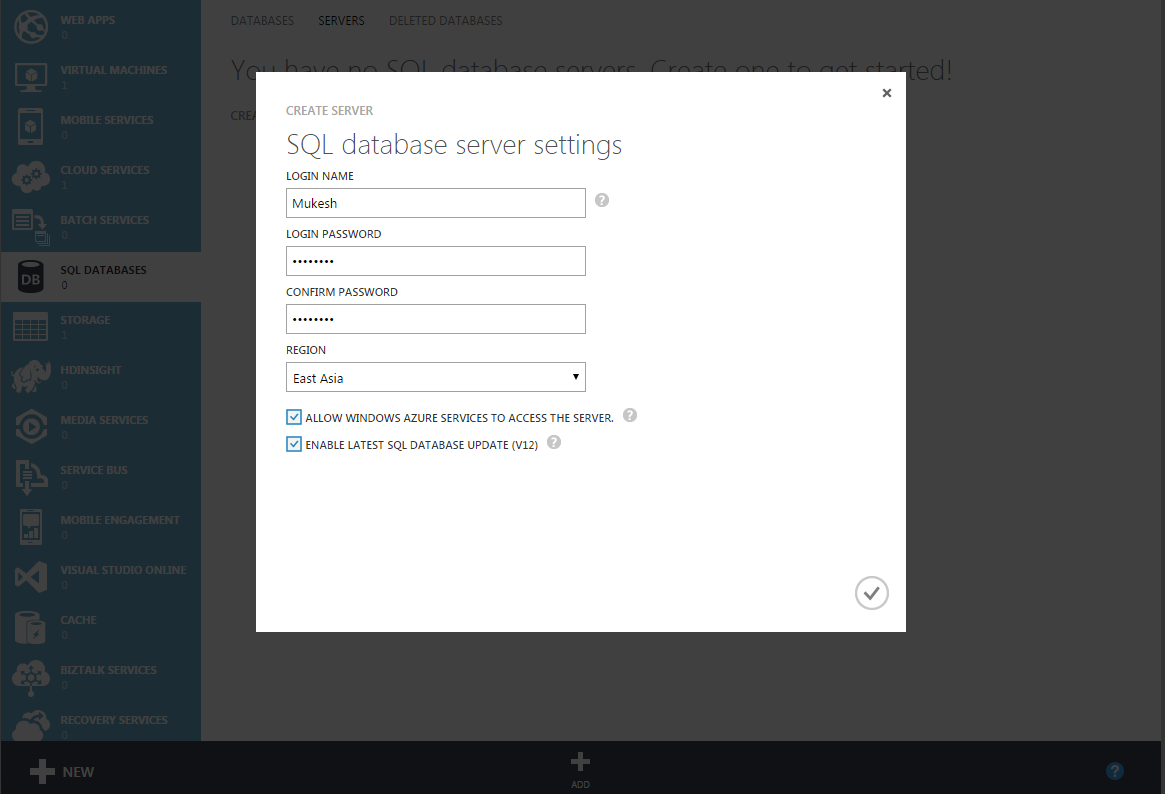Click the login name help icon
The image size is (1165, 794).
pos(602,200)
